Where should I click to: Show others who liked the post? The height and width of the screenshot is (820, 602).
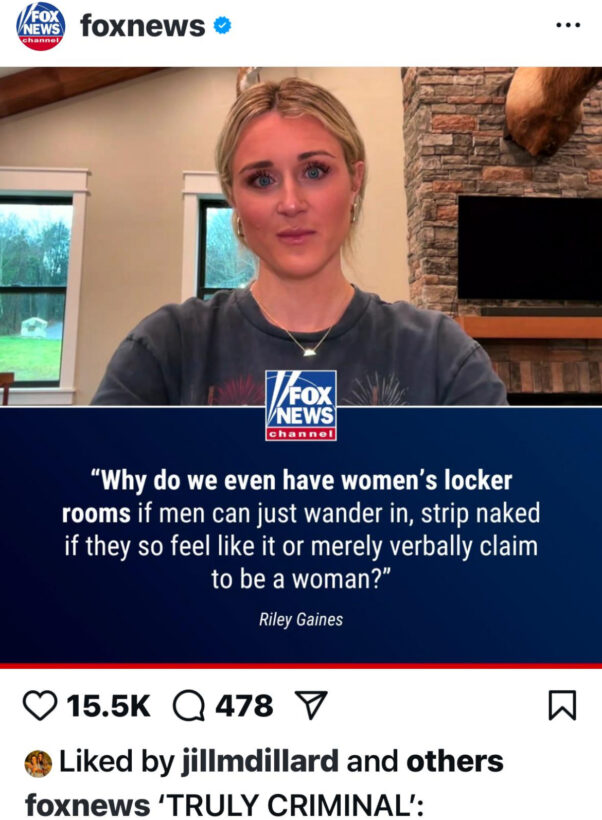click(455, 761)
